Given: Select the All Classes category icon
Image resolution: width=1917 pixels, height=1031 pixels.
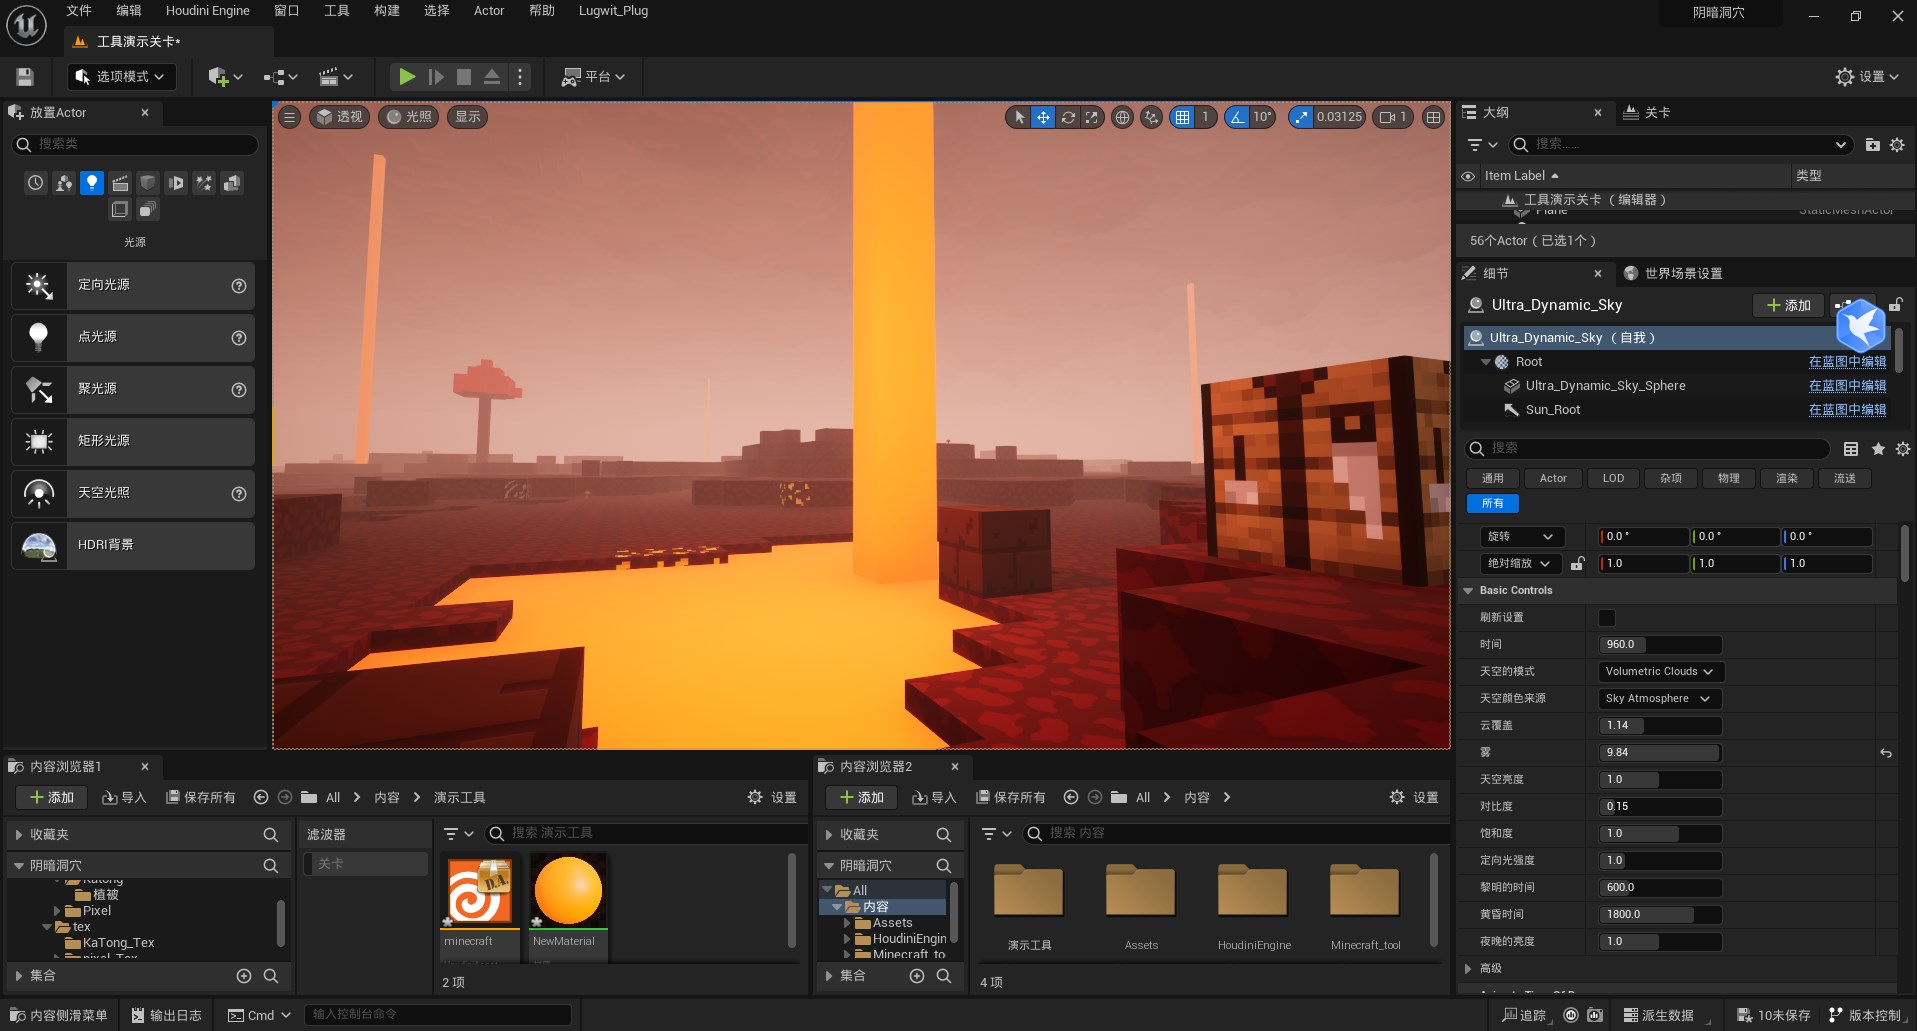Looking at the screenshot, I should point(148,209).
